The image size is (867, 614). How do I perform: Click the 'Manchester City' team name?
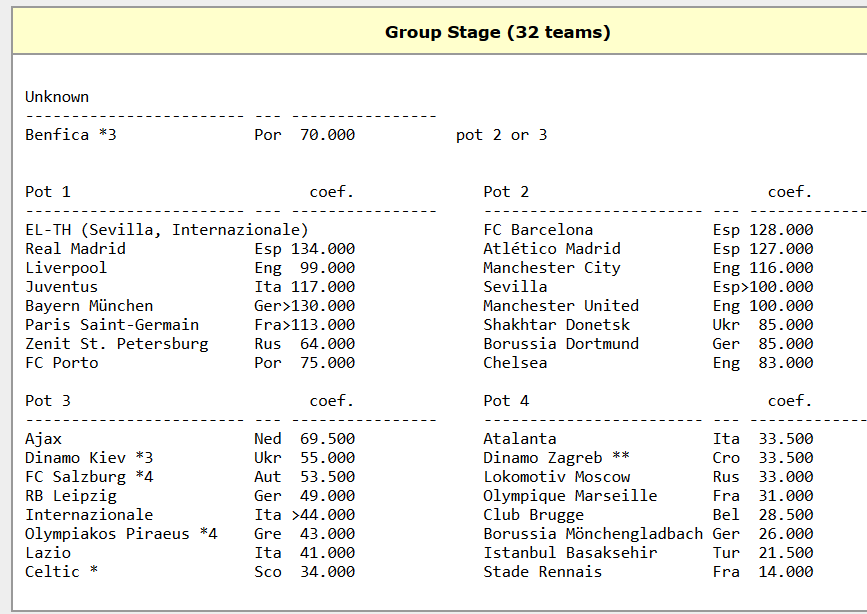pos(552,268)
